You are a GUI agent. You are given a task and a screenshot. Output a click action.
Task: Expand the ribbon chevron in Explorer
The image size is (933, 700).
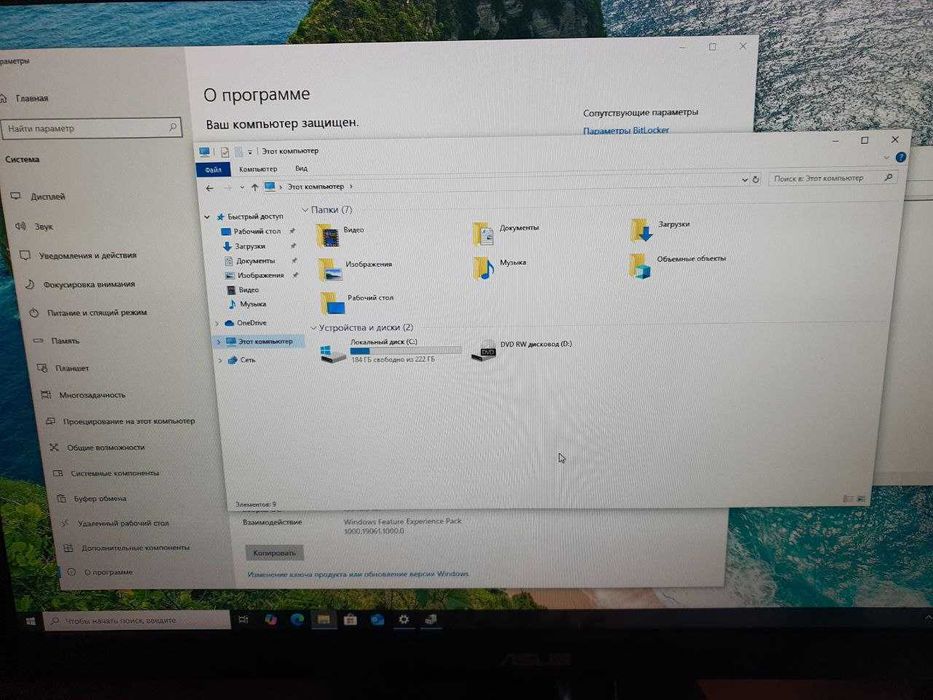coord(887,158)
